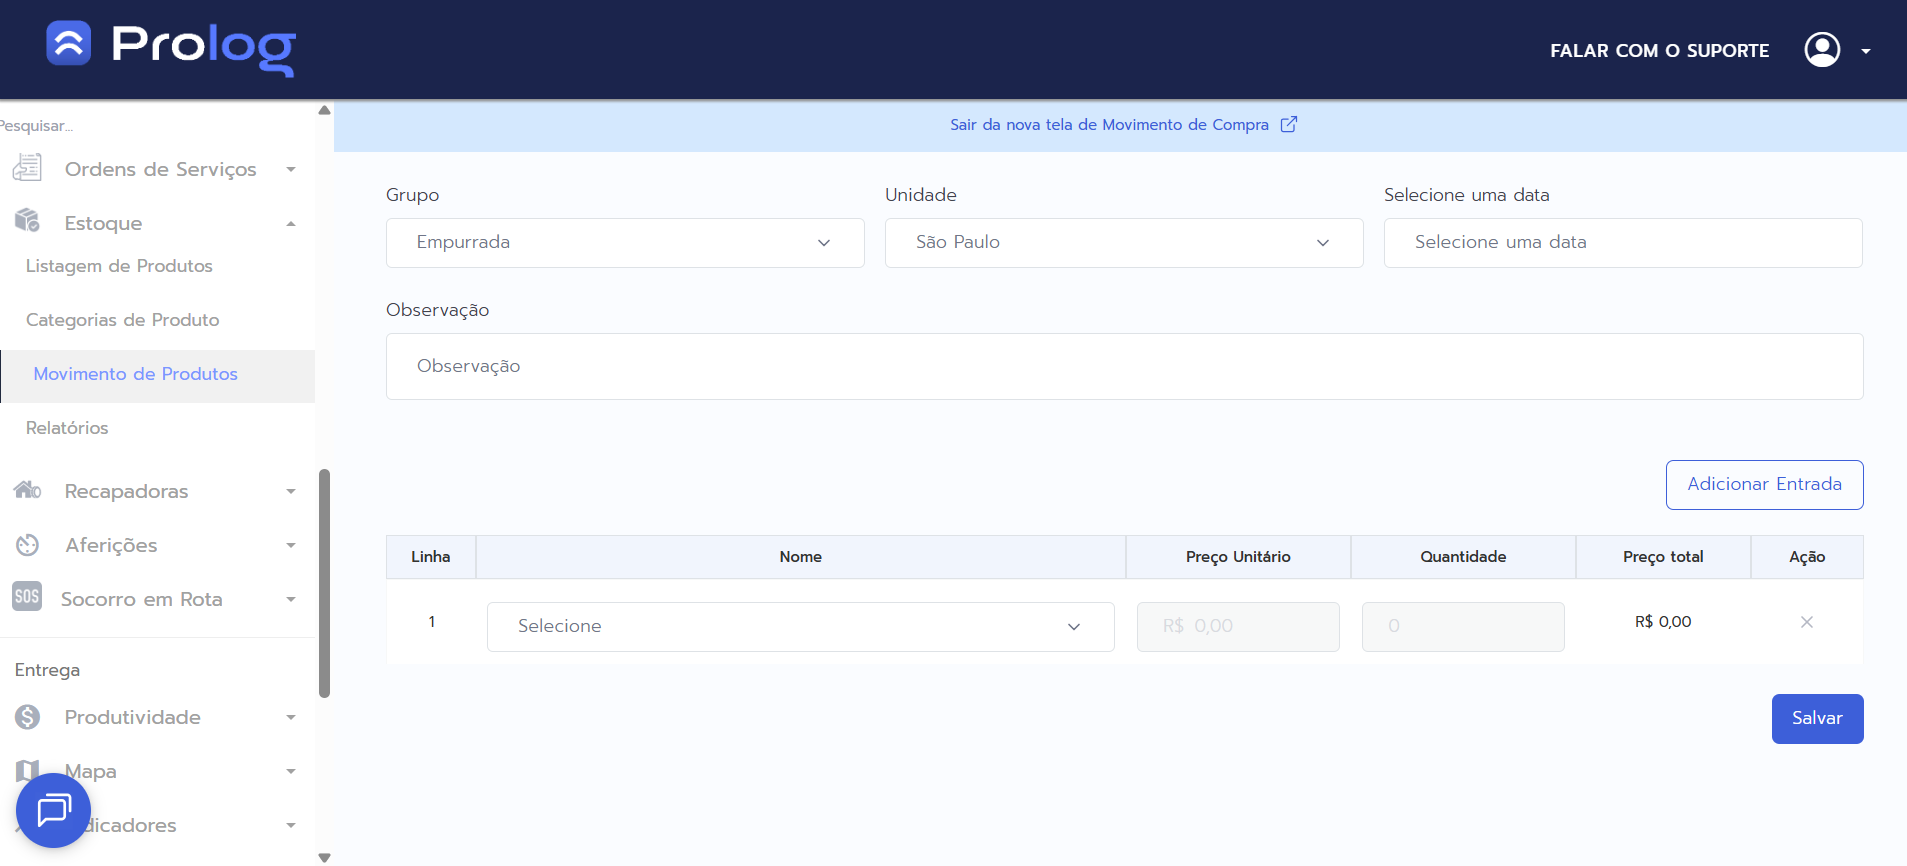1907x866 pixels.
Task: Click the SOS Socorro em Rota icon
Action: [x=27, y=598]
